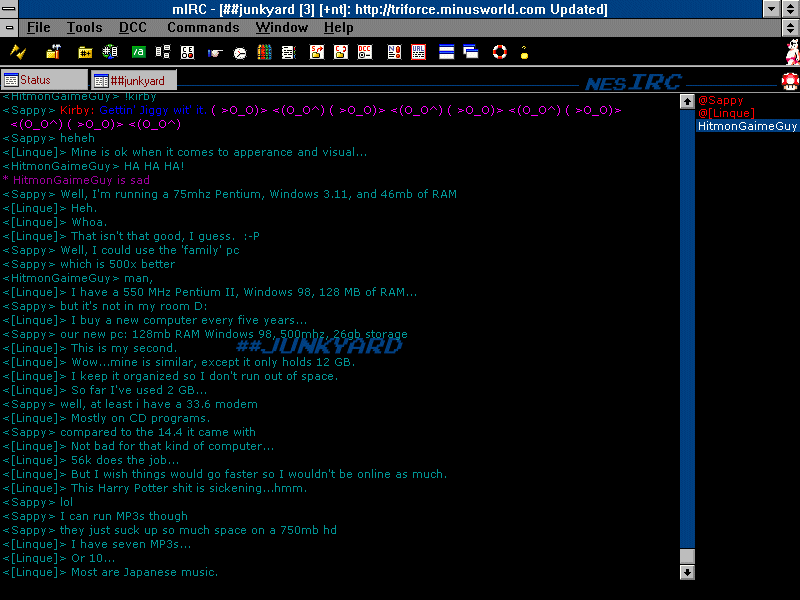This screenshot has height=600, width=800.
Task: Open the application control menu box in title bar
Action: click(x=10, y=9)
